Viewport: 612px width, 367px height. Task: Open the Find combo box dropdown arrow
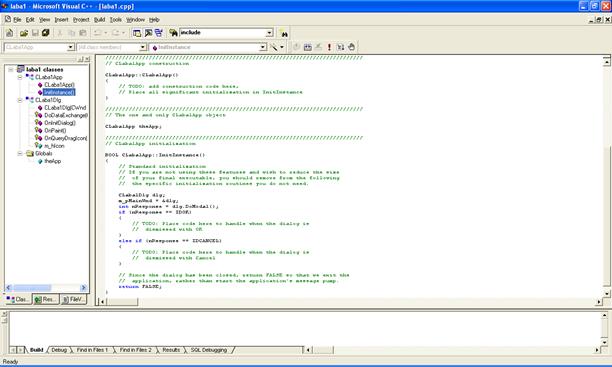tap(269, 33)
